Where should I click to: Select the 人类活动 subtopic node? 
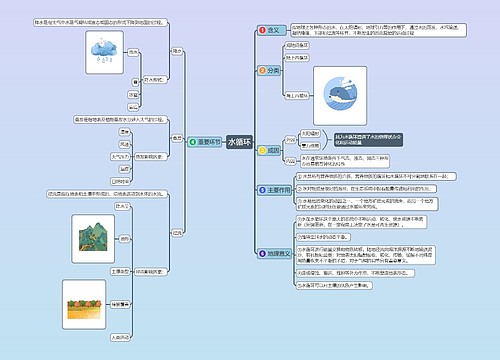(120, 338)
